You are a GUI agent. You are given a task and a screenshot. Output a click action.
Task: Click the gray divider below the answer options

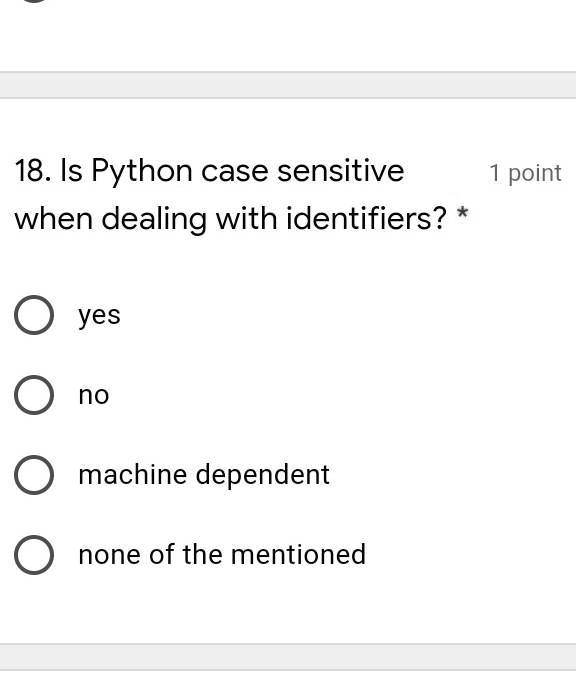pyautogui.click(x=288, y=657)
